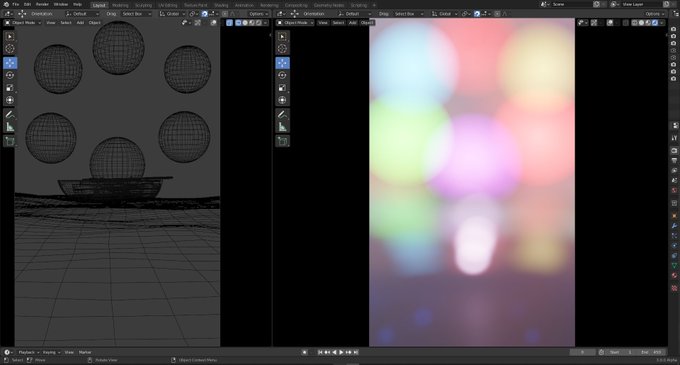Select the Add Cube tool in left viewport
This screenshot has height=365, width=680.
point(10,141)
